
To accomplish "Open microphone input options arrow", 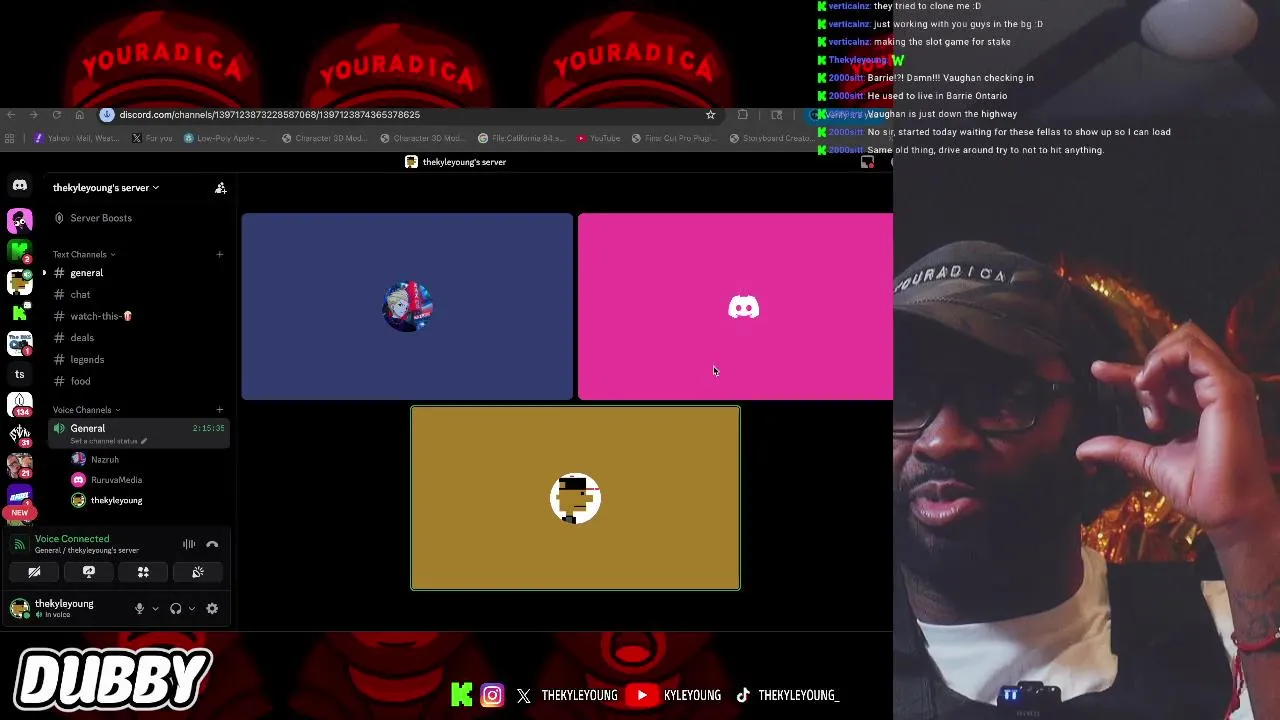I will [x=155, y=608].
